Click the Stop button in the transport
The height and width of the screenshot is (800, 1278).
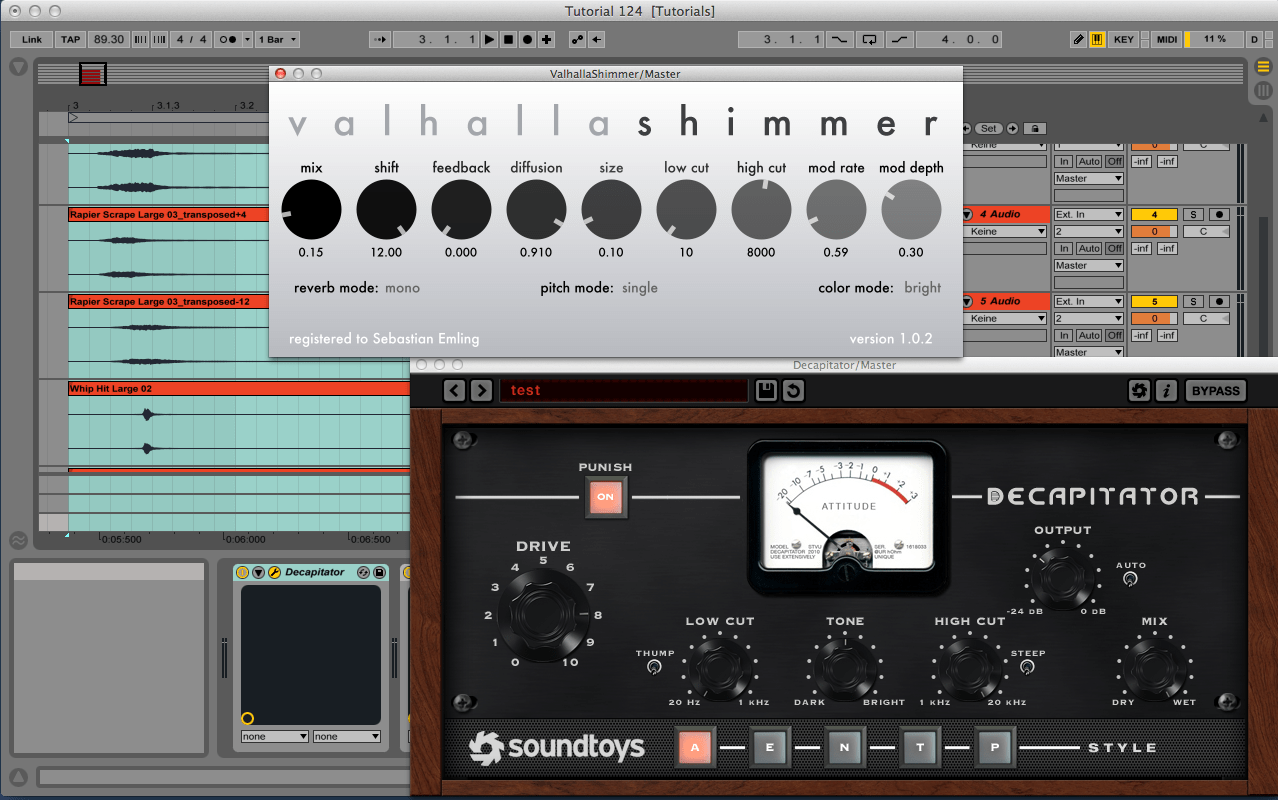click(x=508, y=39)
